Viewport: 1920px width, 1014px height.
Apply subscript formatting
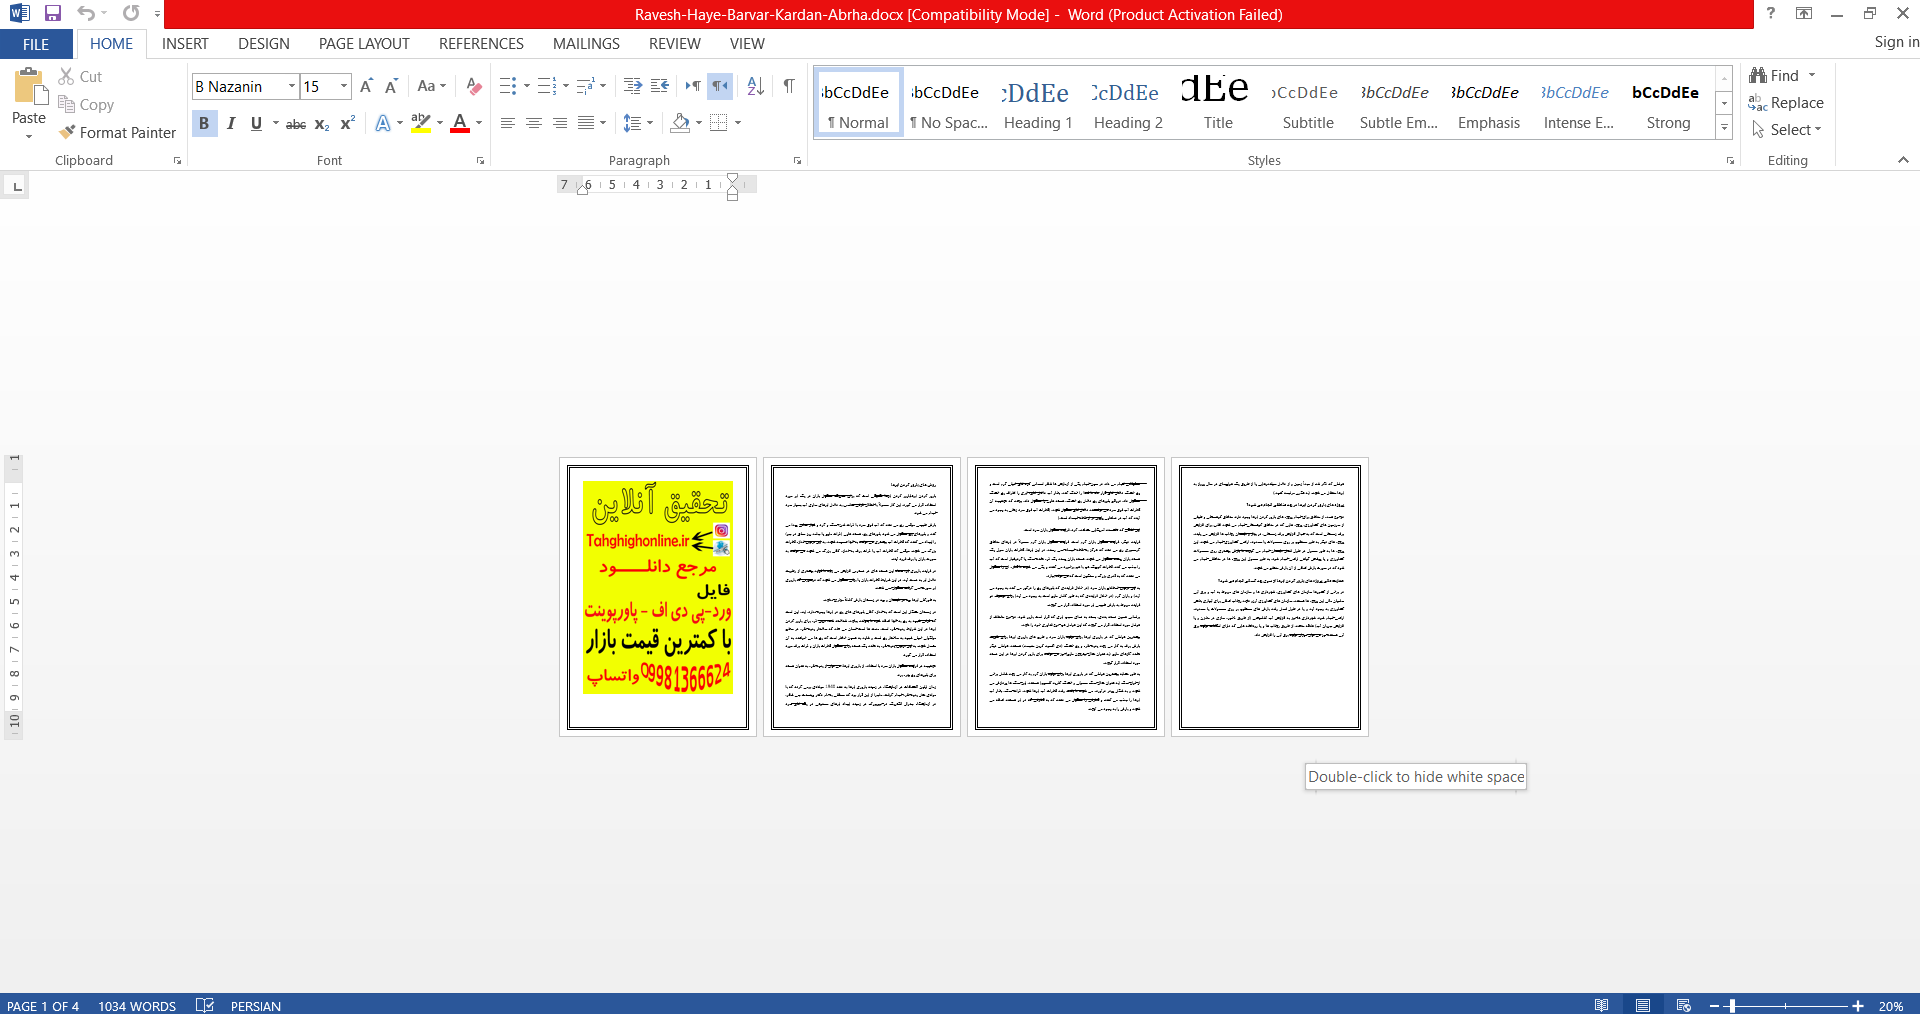click(322, 123)
